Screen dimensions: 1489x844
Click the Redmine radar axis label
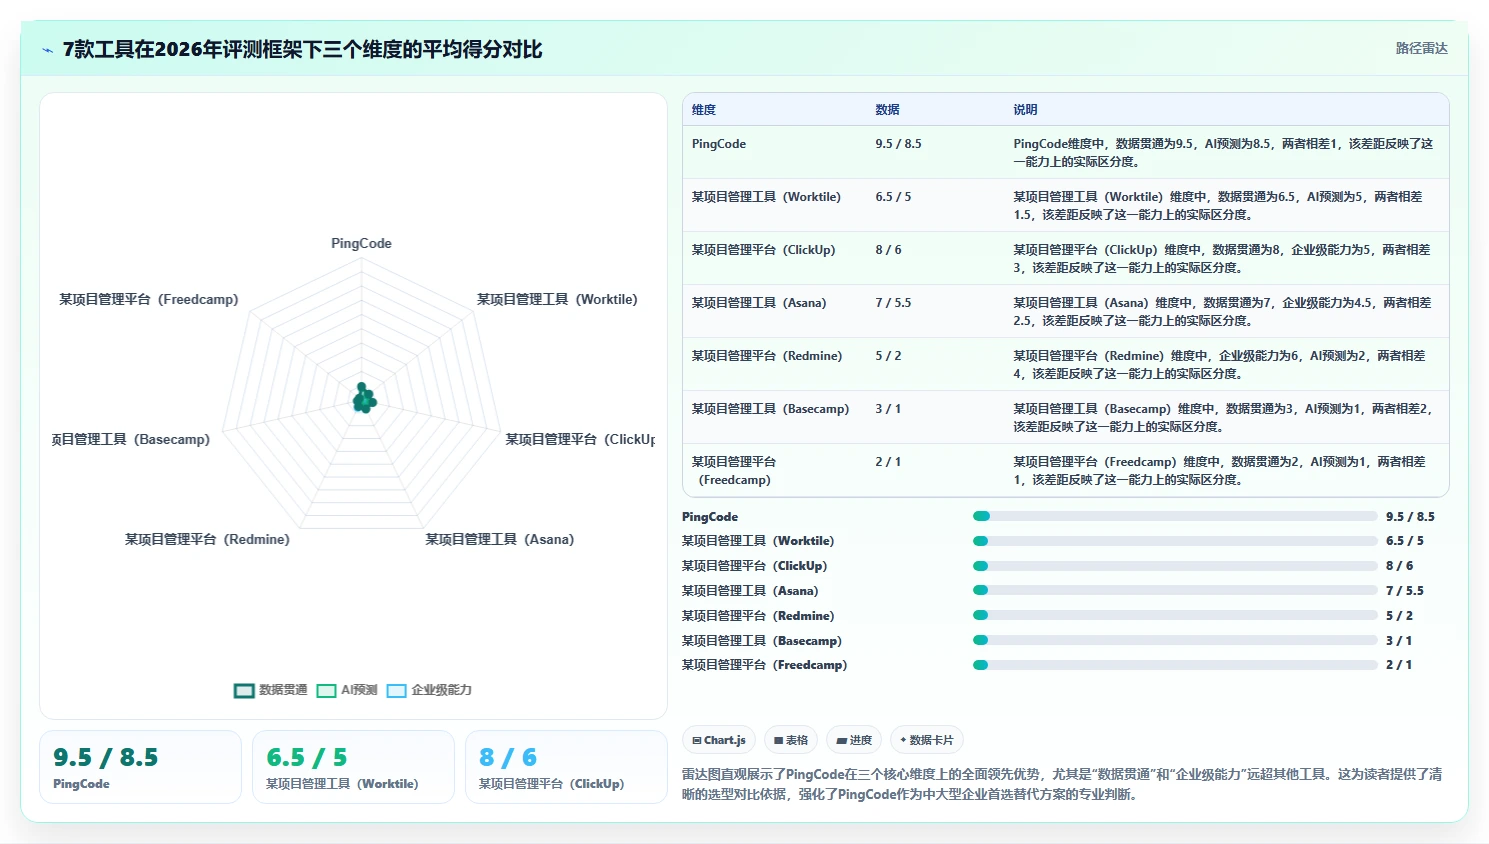[207, 540]
